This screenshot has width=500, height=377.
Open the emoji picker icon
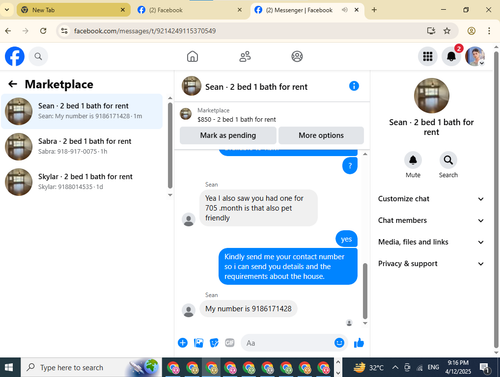pyautogui.click(x=339, y=343)
